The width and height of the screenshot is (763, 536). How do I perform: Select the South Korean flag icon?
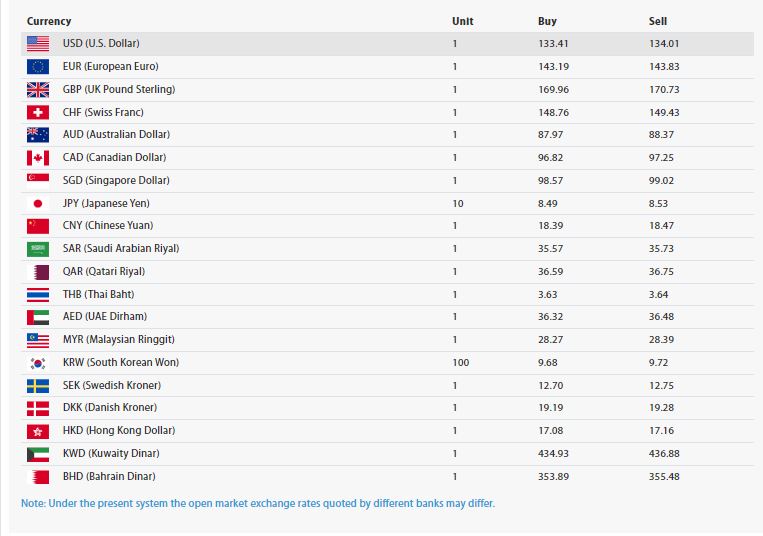(38, 362)
